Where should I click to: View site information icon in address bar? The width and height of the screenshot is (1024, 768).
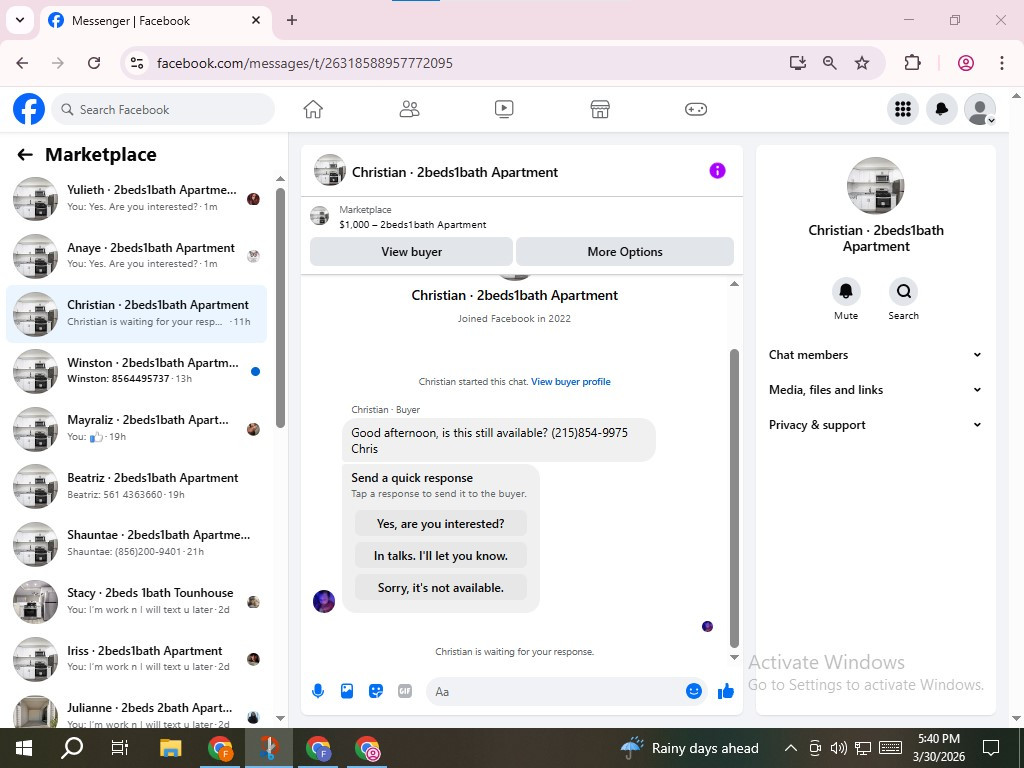(x=136, y=63)
